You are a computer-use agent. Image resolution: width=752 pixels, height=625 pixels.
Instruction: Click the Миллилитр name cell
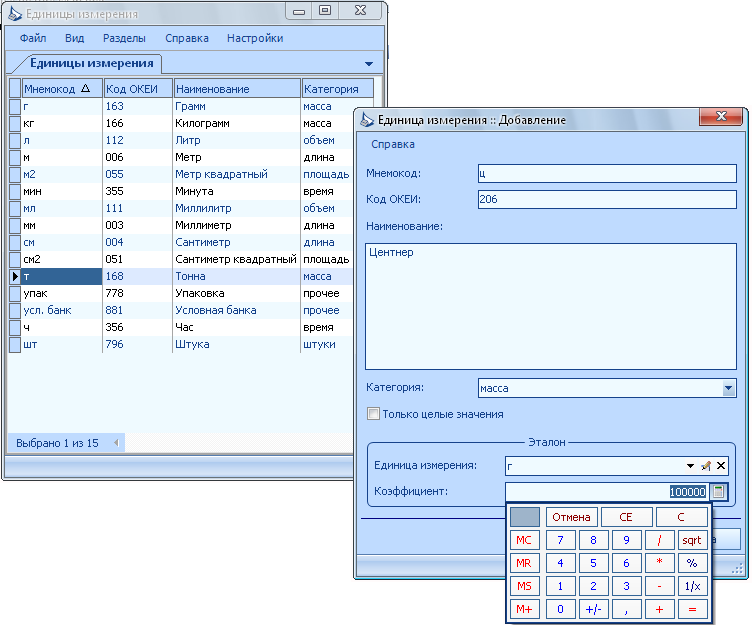(236, 208)
